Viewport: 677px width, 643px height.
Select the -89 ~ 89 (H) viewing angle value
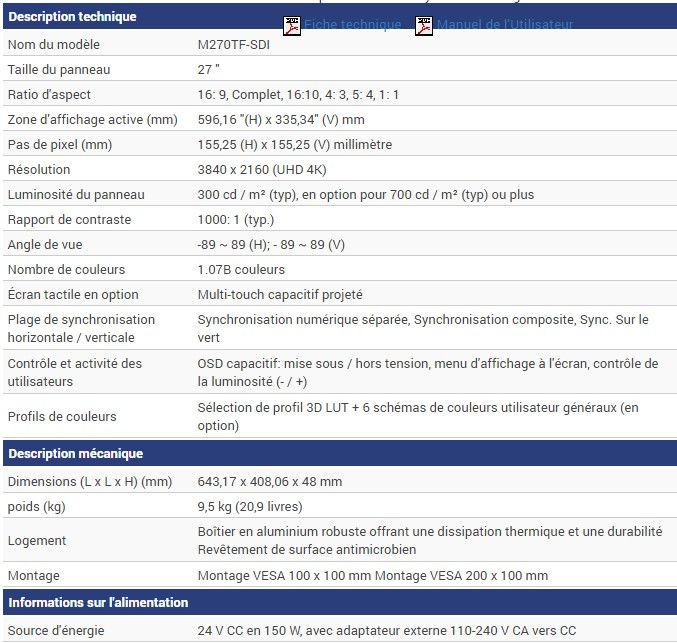[271, 245]
